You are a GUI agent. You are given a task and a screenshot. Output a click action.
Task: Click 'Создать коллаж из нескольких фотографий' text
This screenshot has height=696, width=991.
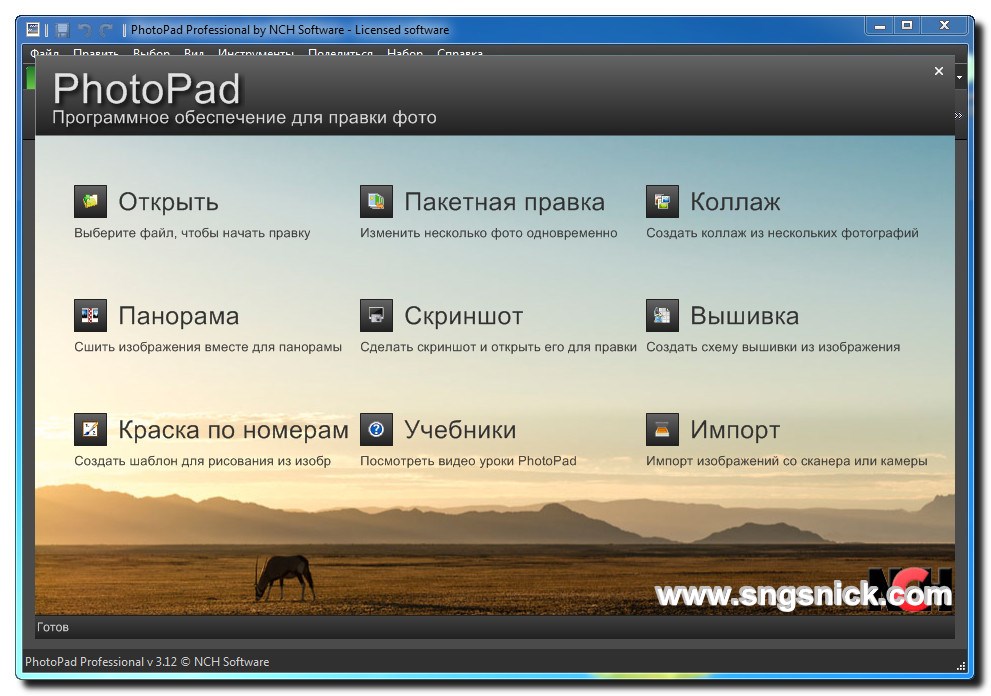[x=782, y=233]
